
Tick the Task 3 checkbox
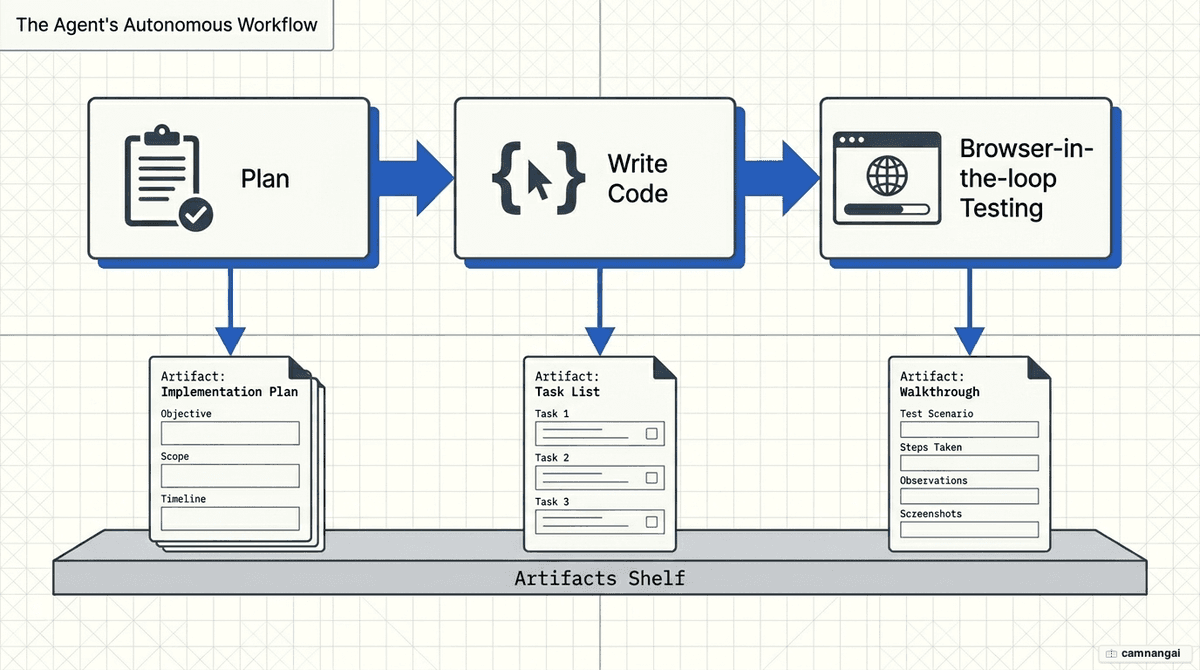point(652,522)
